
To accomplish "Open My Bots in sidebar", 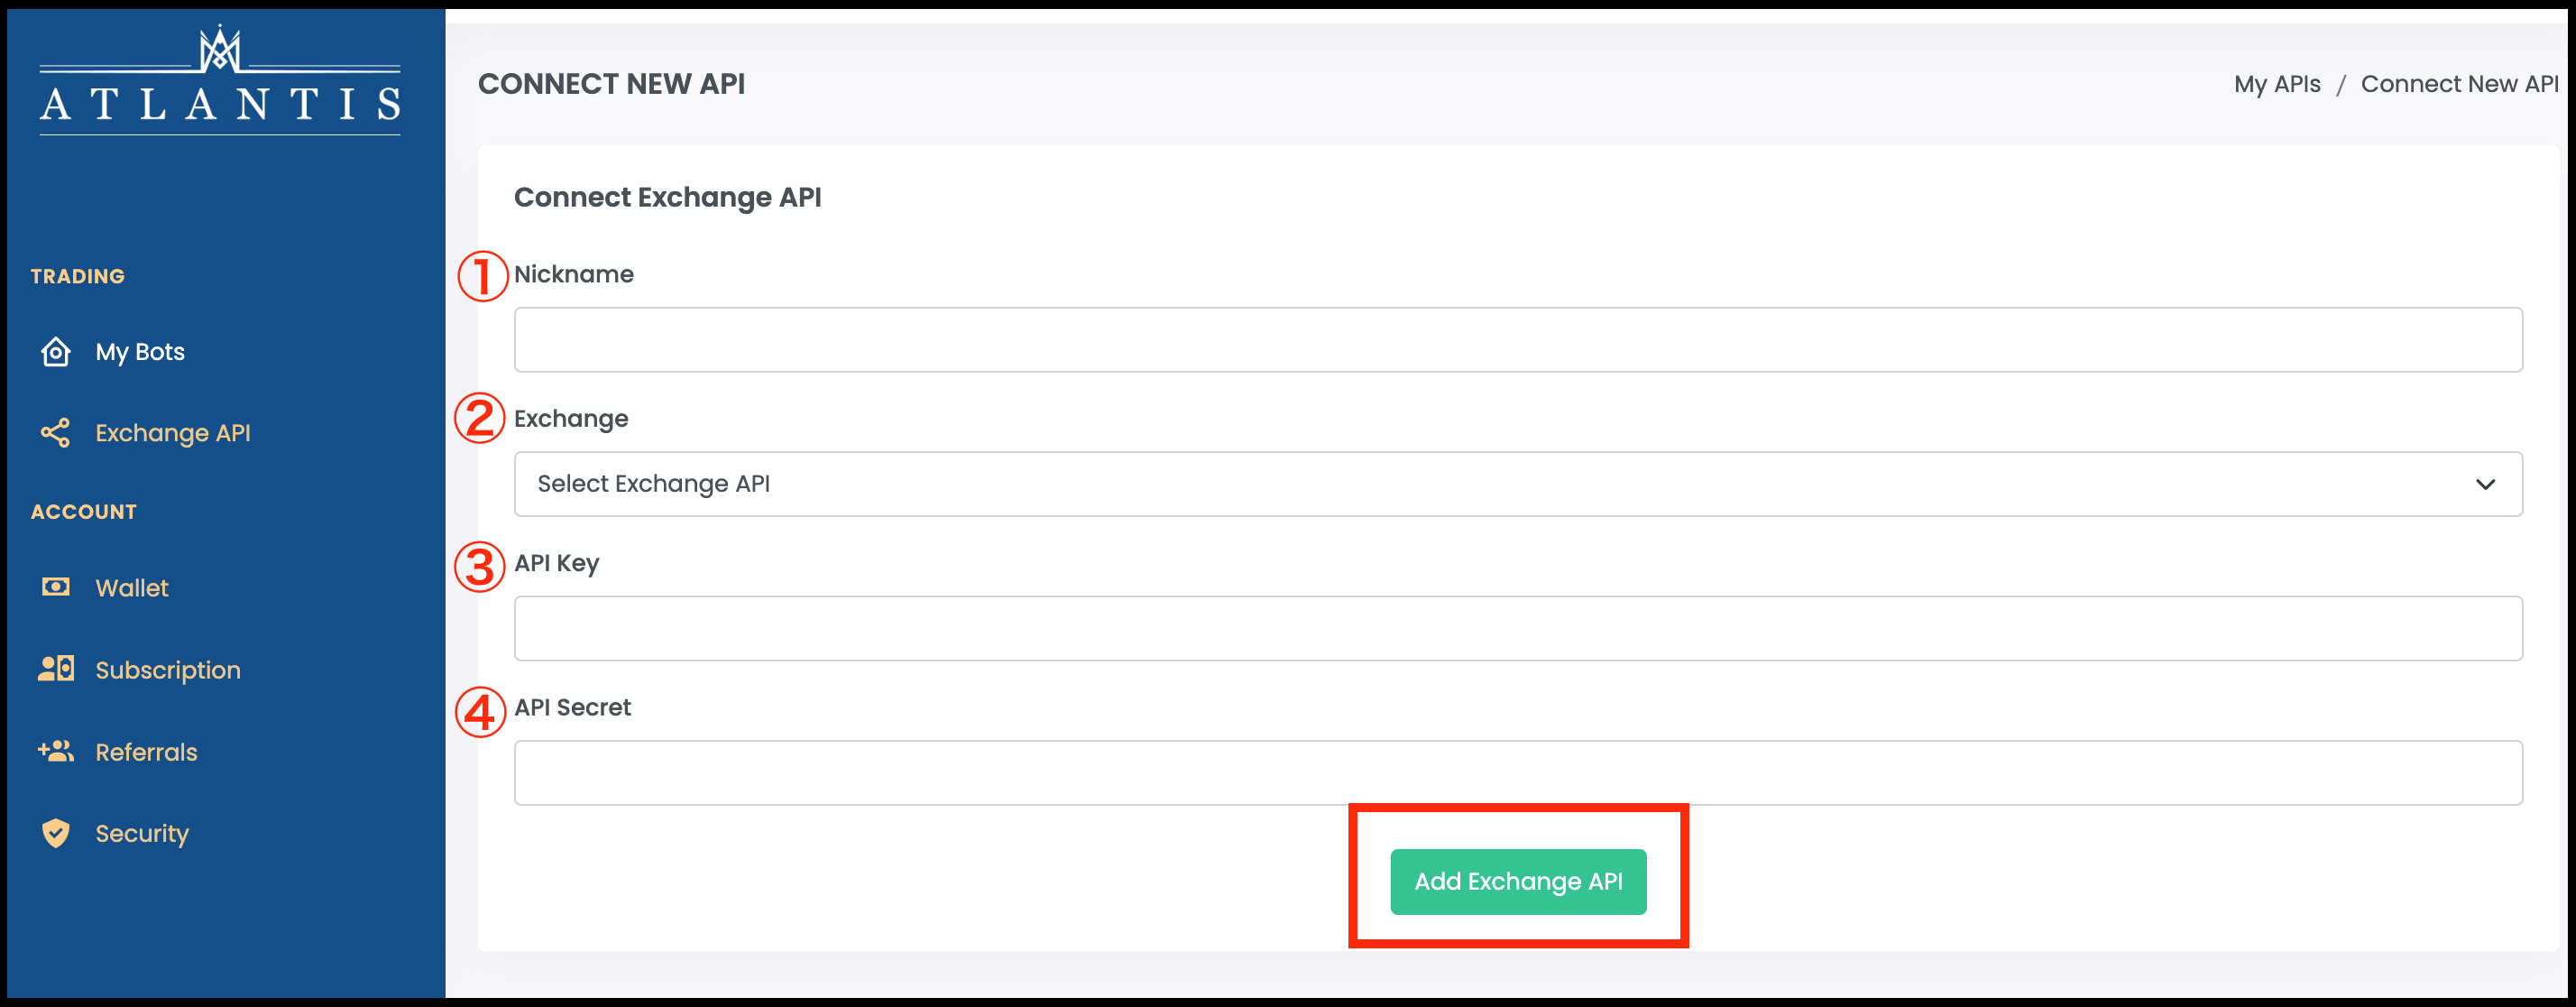I will tap(140, 352).
